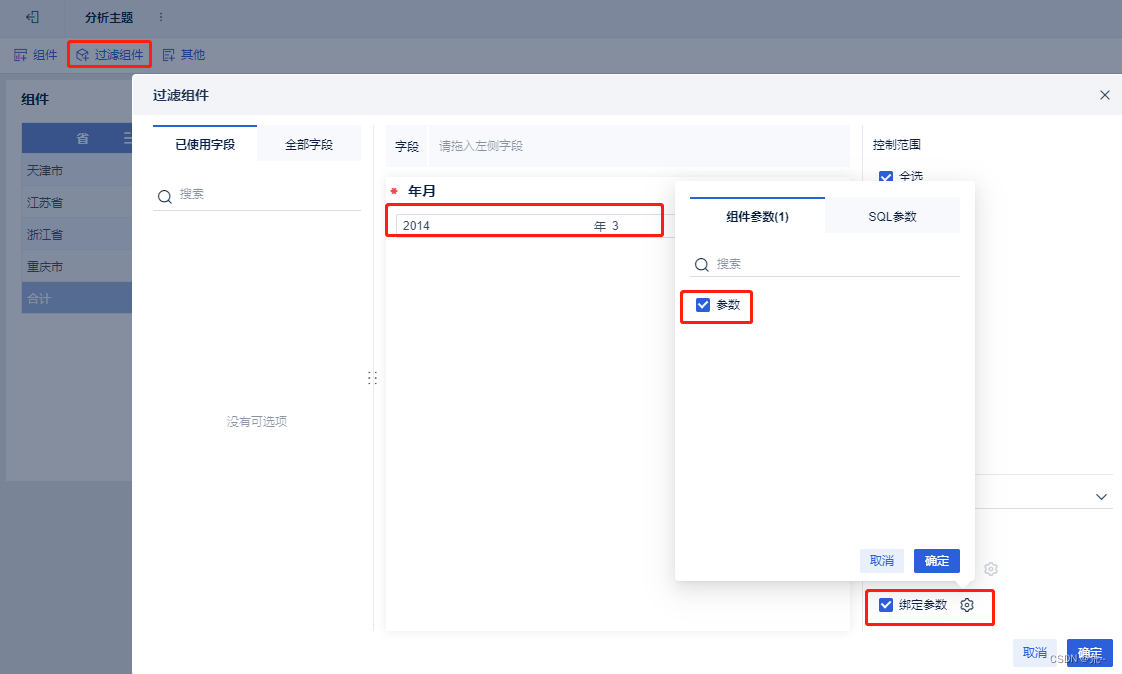This screenshot has width=1122, height=674.
Task: Click the 过滤组件 toolbar item
Action: (109, 54)
